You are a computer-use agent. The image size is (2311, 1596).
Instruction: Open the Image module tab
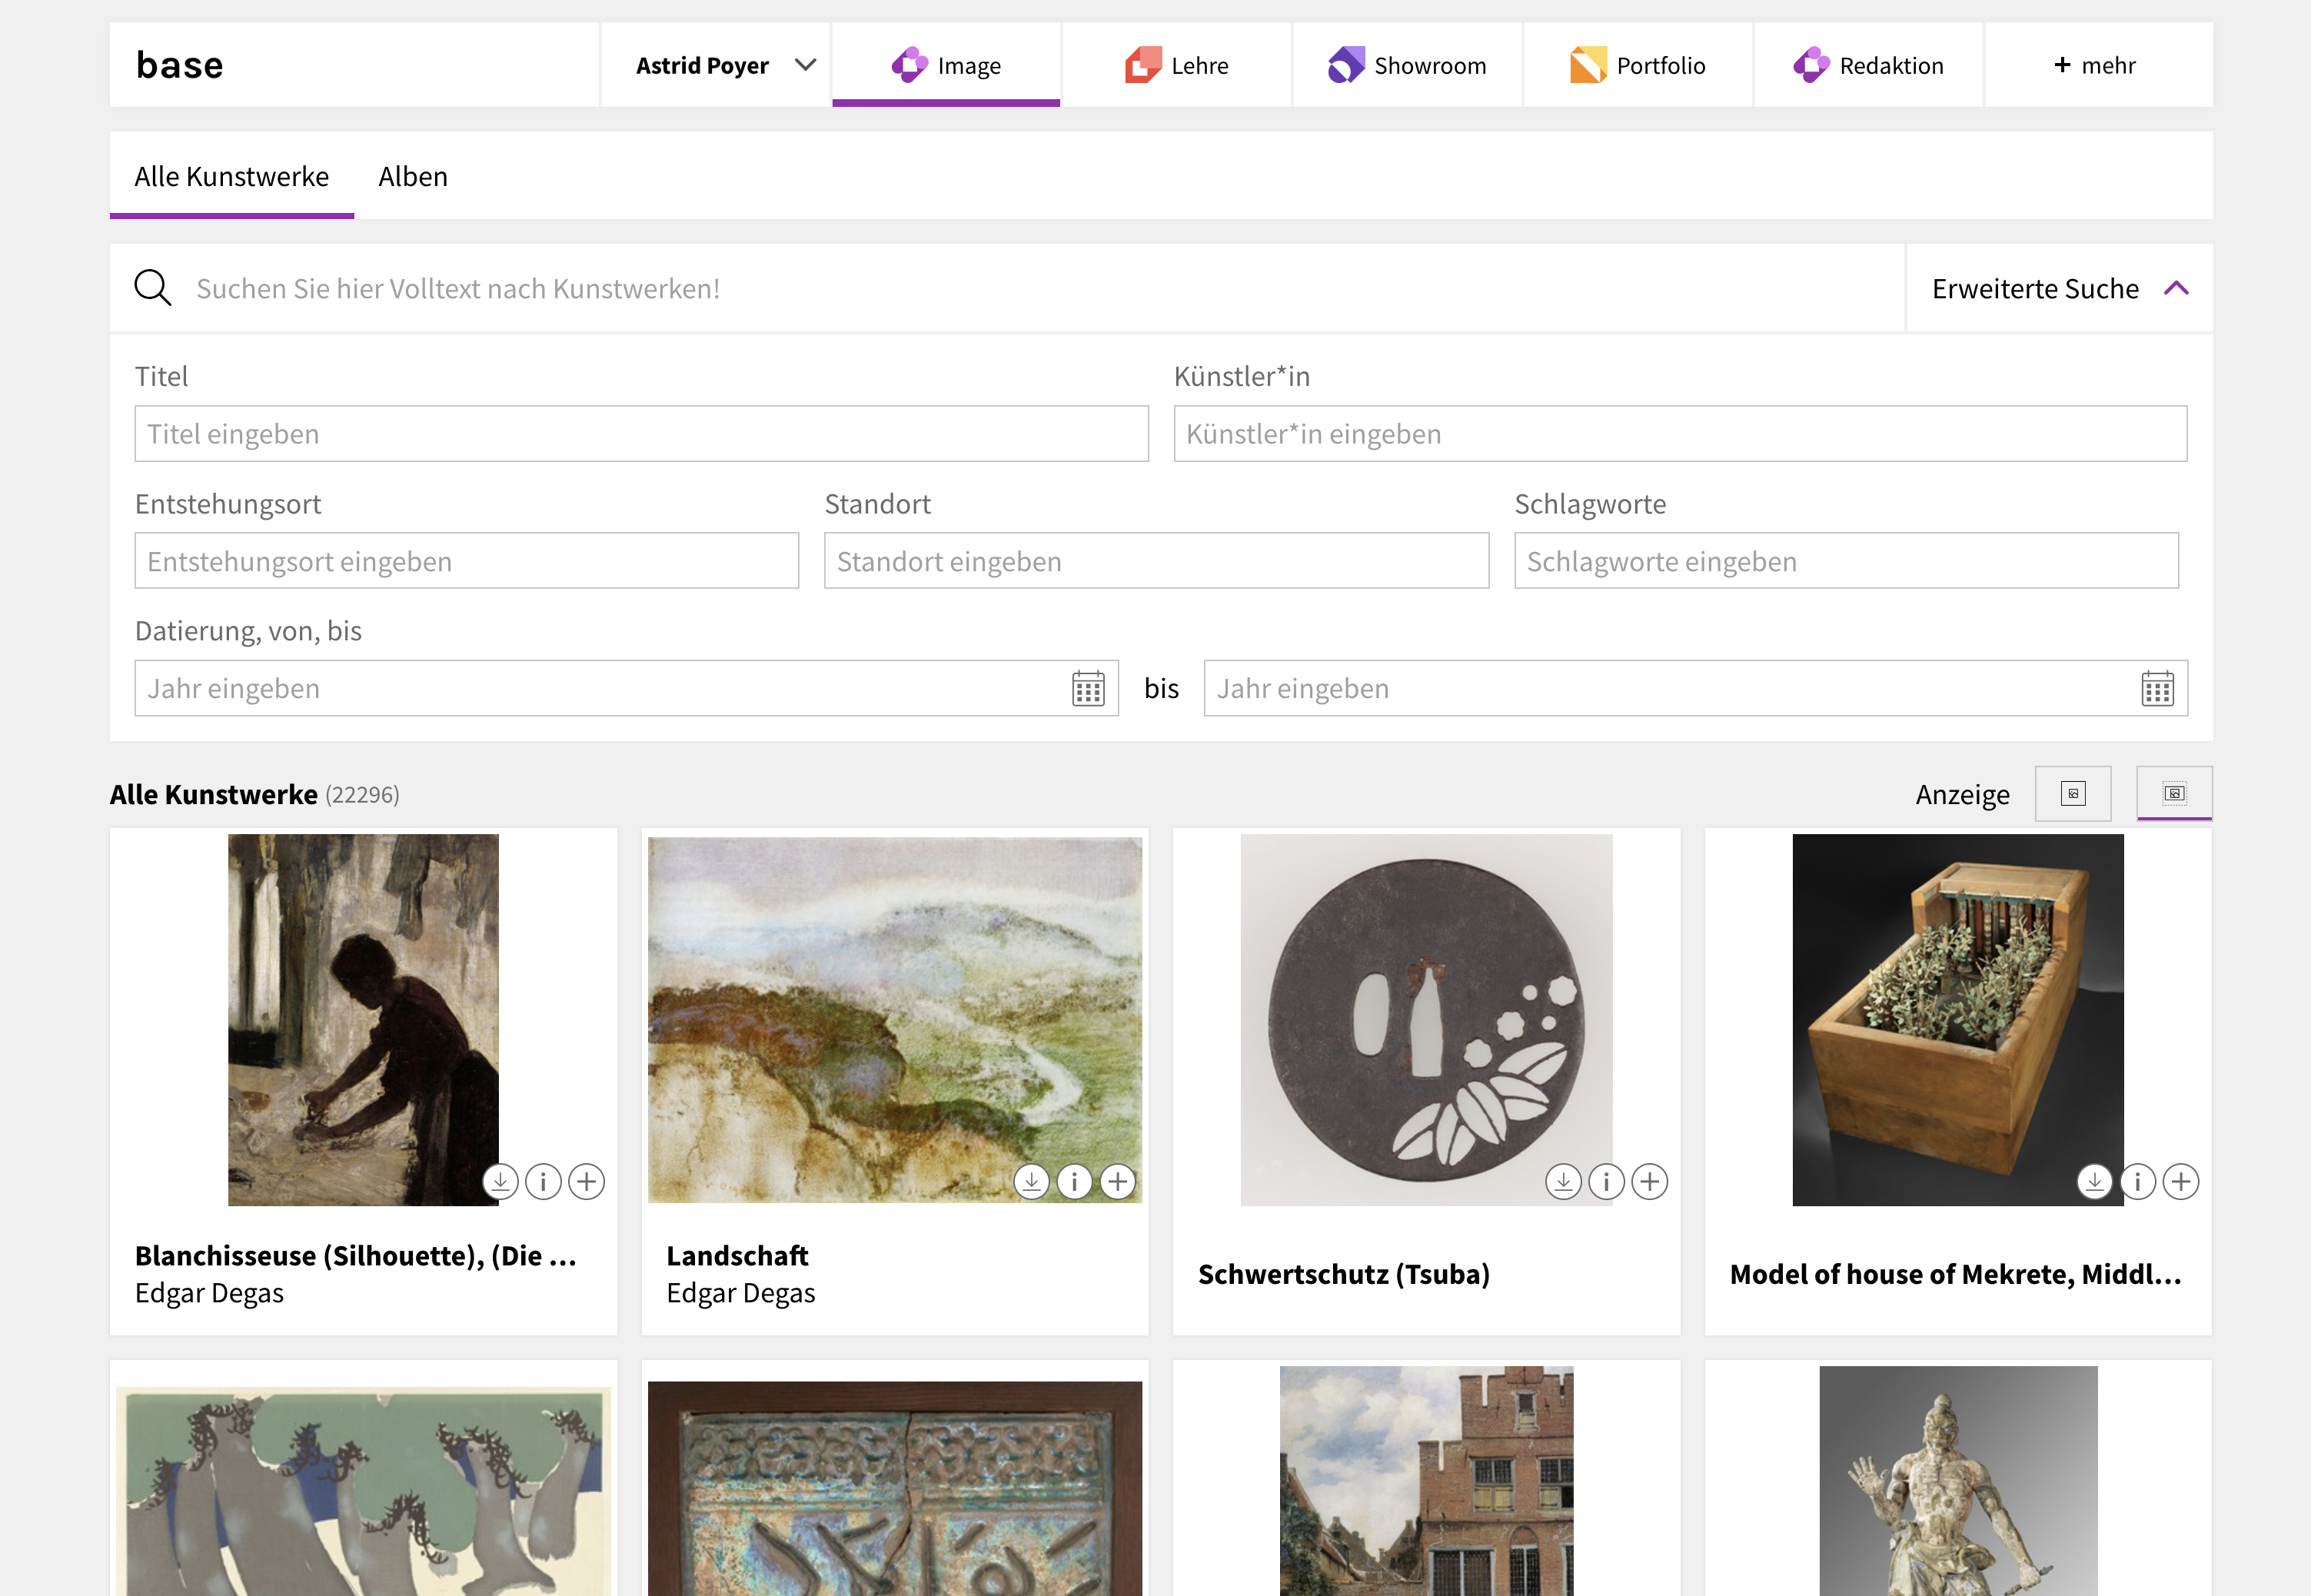point(946,65)
